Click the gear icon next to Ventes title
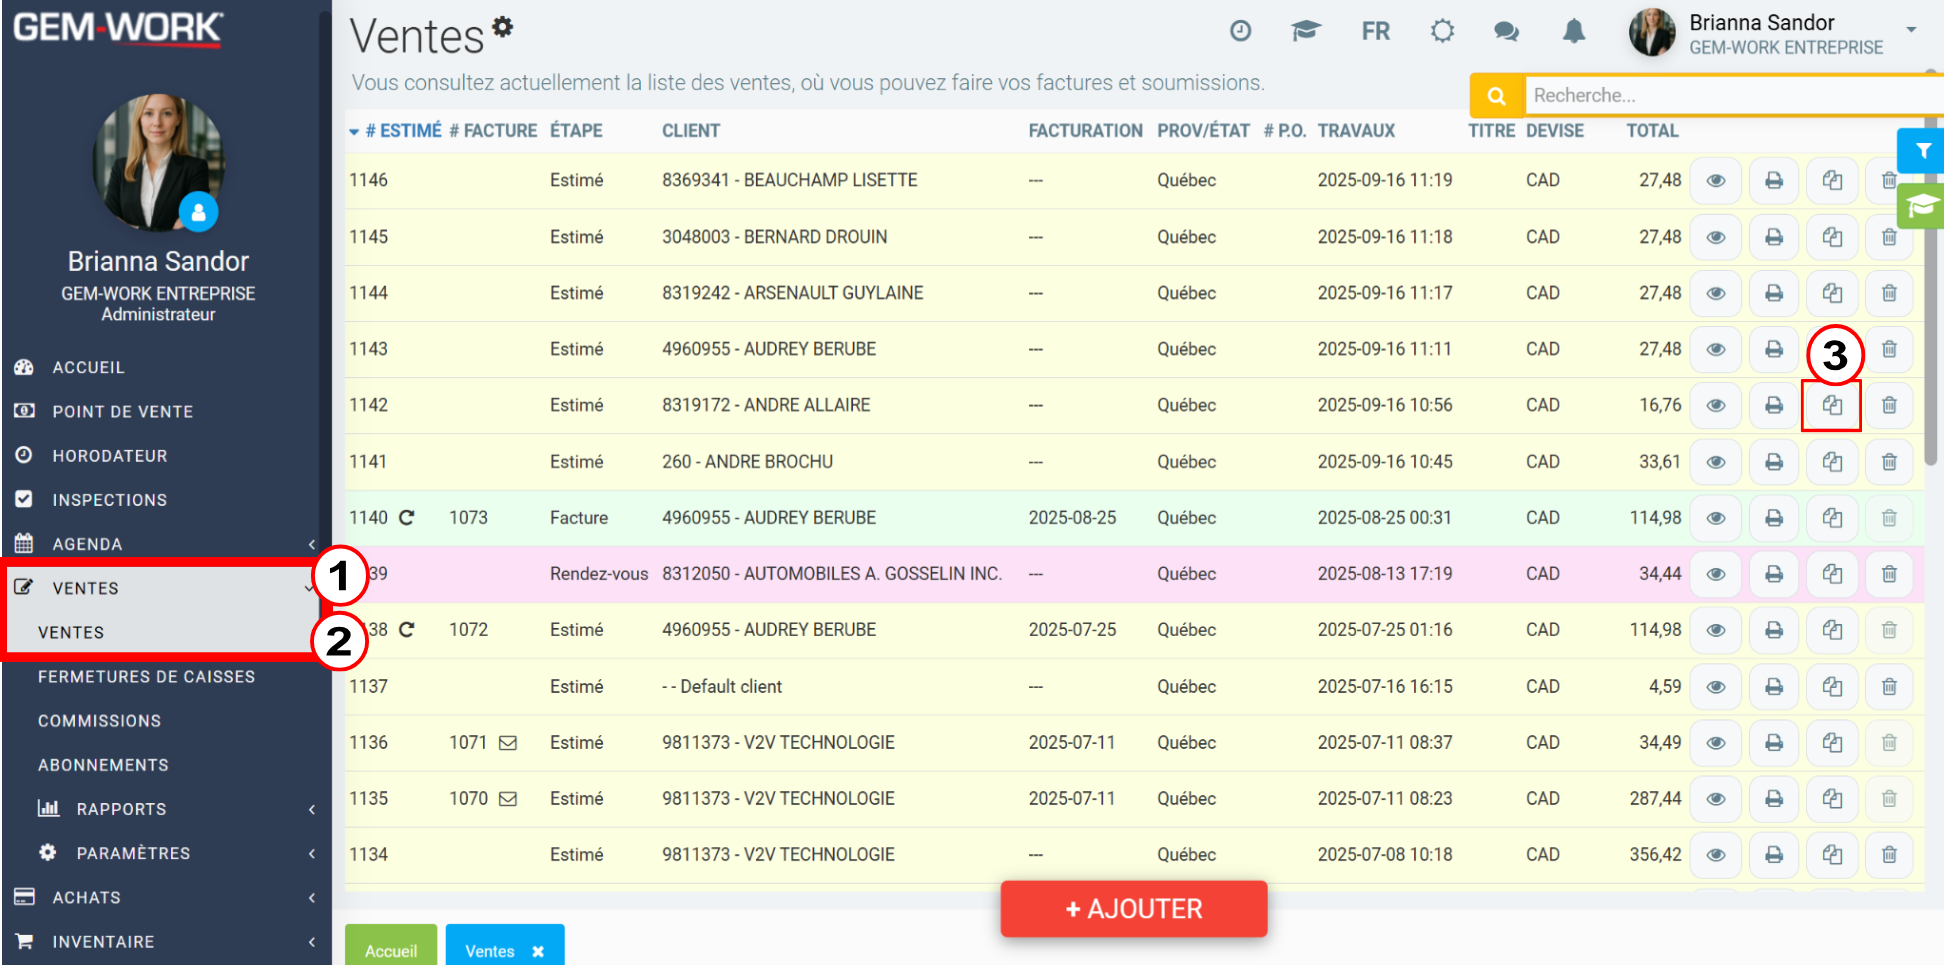1944x967 pixels. coord(503,27)
